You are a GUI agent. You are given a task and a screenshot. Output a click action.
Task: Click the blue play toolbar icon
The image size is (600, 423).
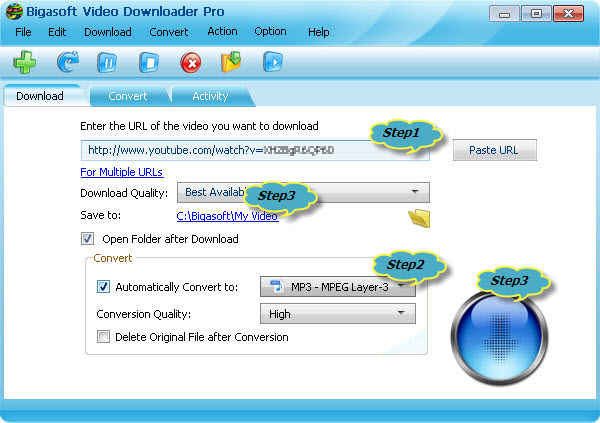point(273,62)
